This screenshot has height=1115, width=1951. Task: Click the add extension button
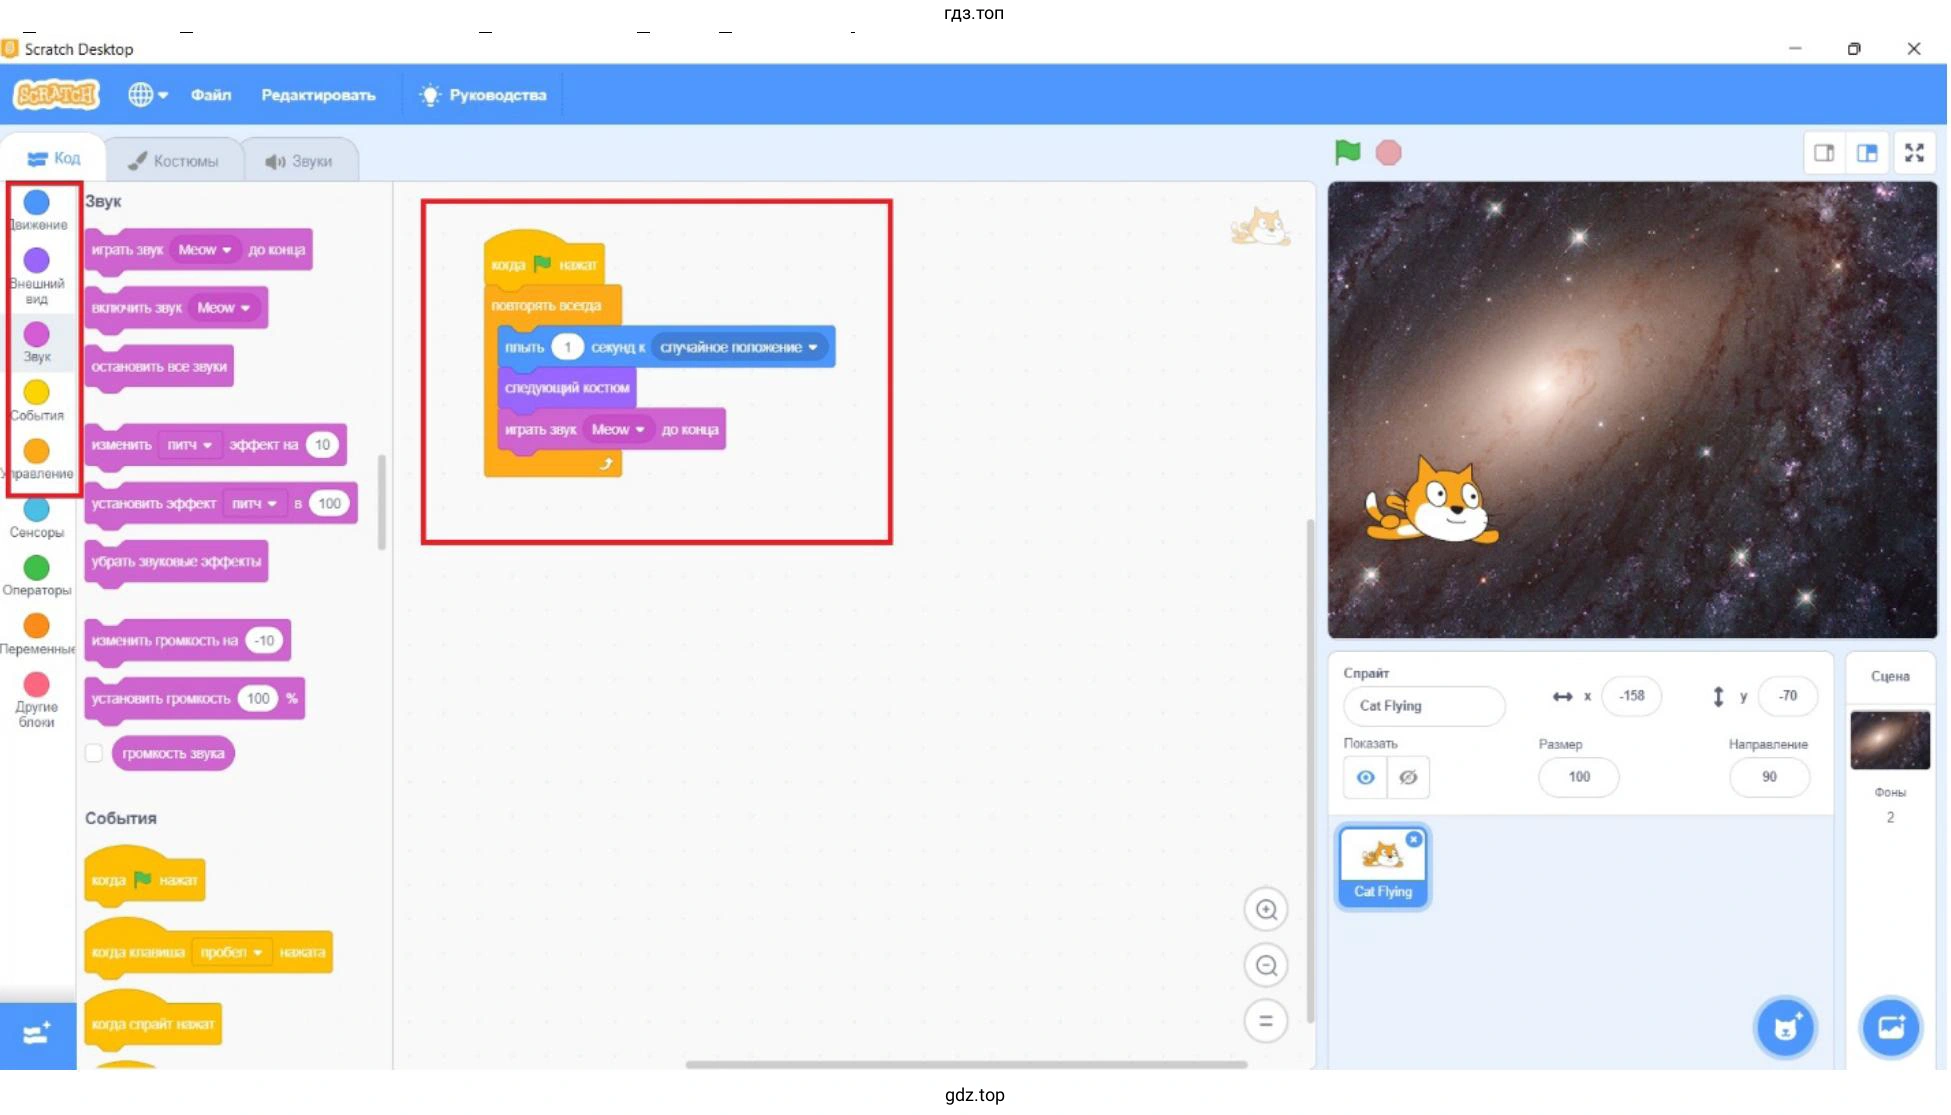[37, 1034]
